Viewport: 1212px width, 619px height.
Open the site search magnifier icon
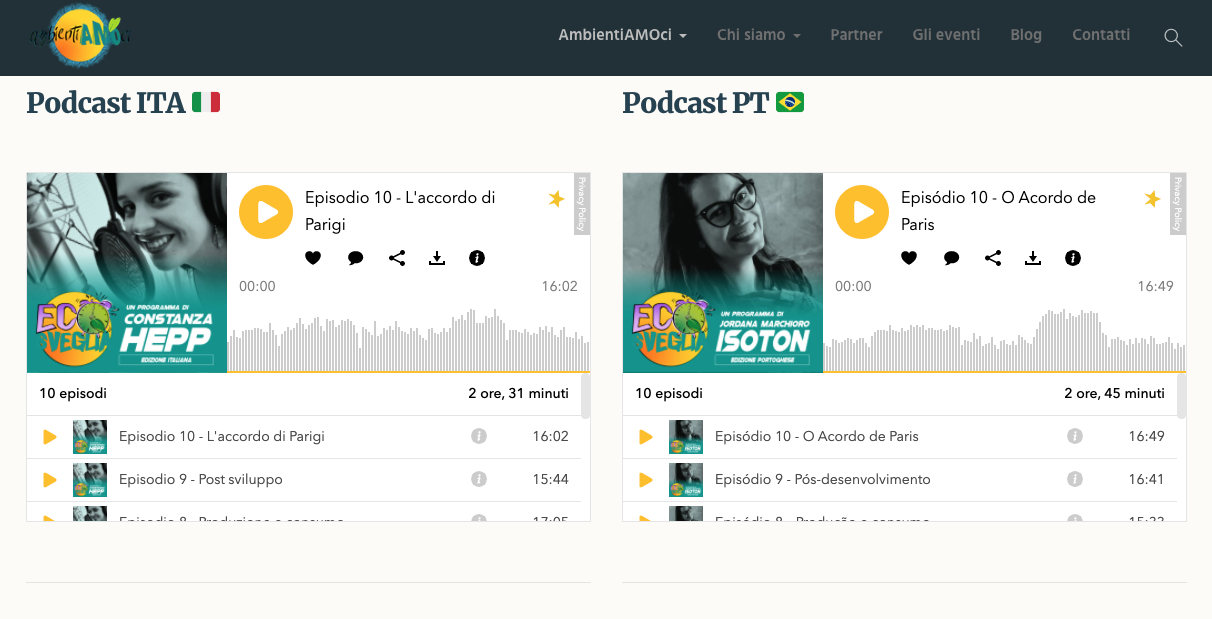1173,38
